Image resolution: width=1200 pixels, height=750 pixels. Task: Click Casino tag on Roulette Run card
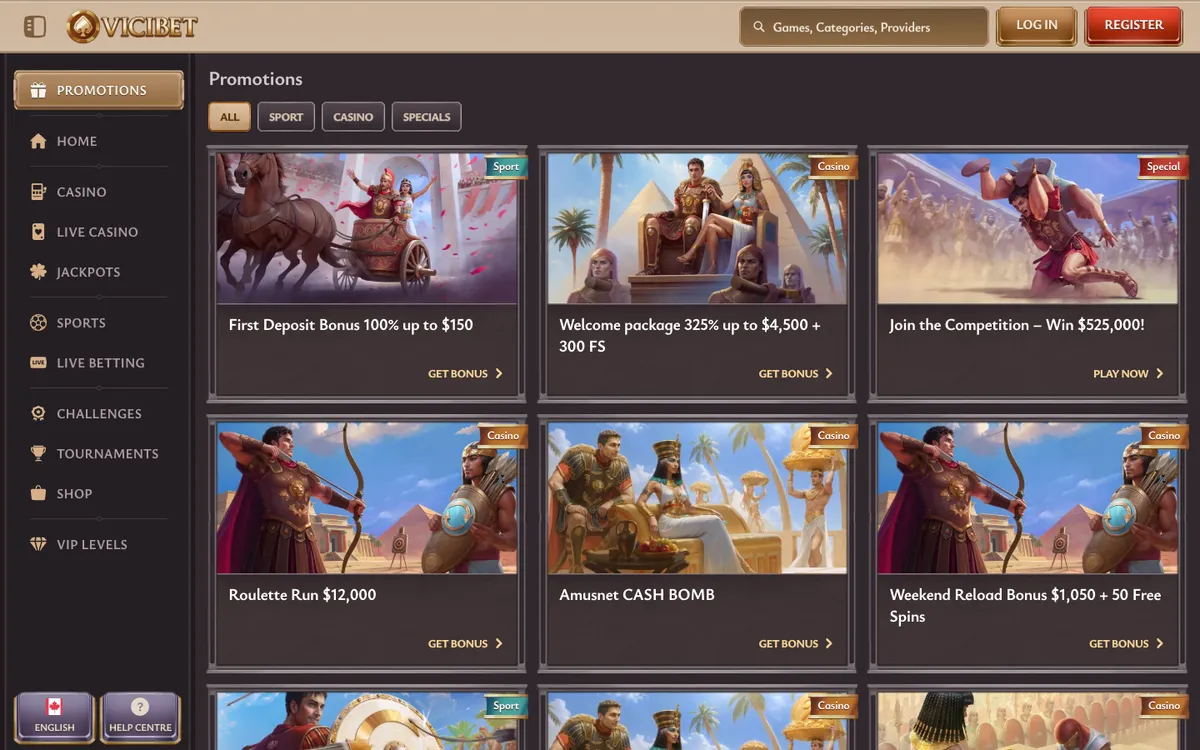point(503,436)
